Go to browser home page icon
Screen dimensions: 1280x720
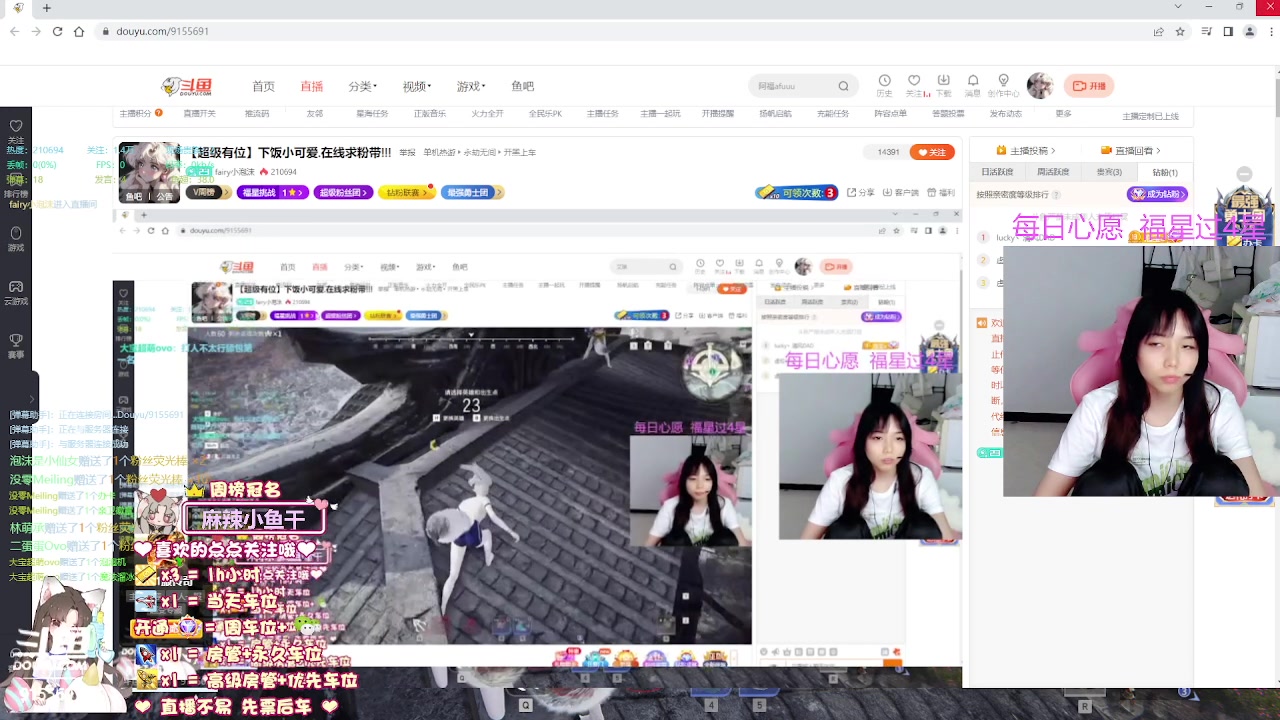pyautogui.click(x=79, y=31)
